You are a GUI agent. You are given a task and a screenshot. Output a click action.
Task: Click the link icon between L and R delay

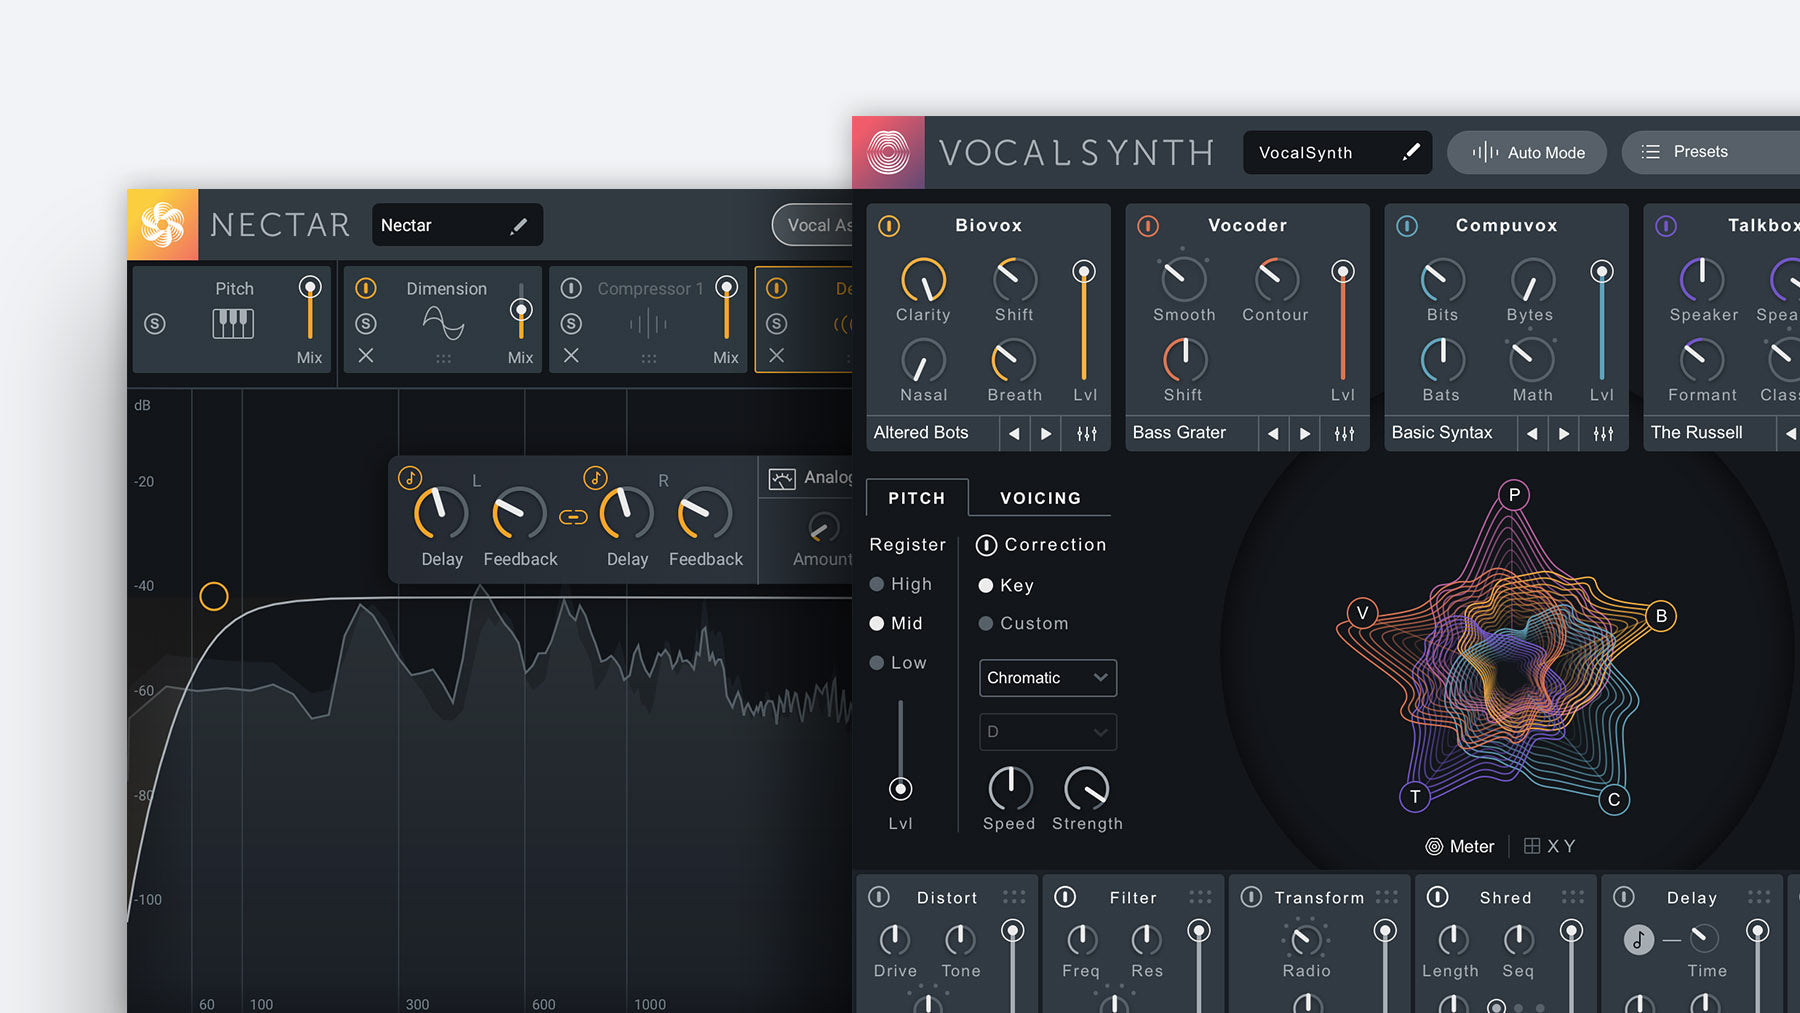coord(573,517)
